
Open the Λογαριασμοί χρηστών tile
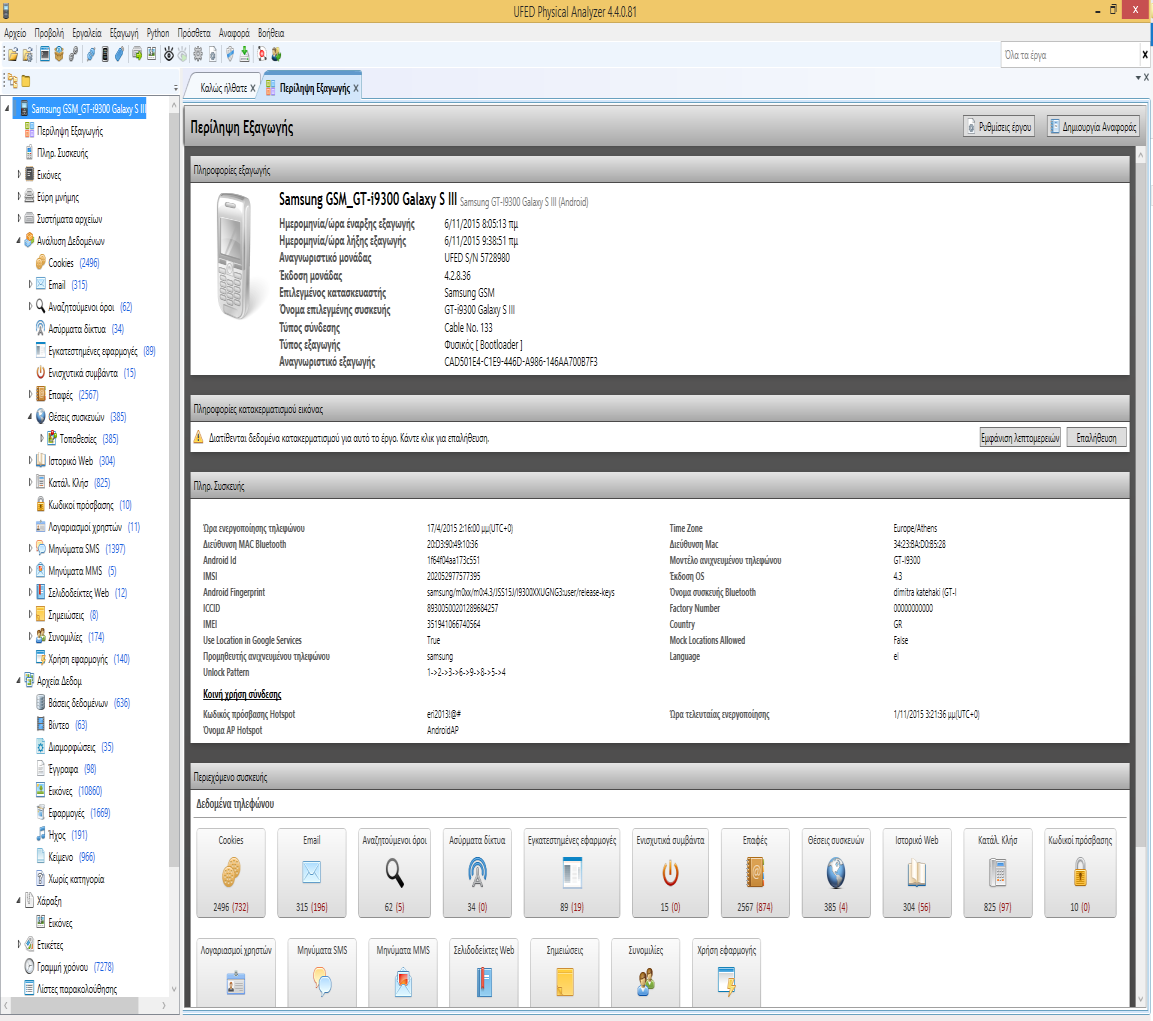tap(236, 972)
